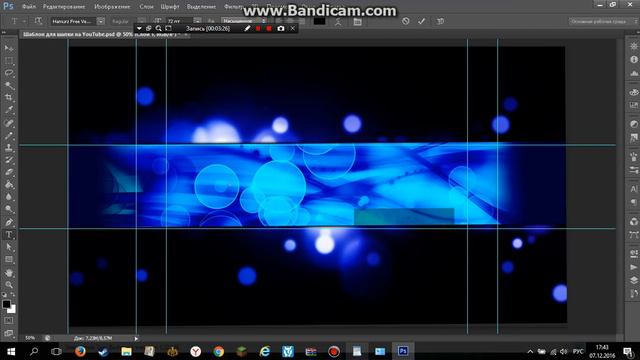
Task: Open the warp text dialog
Action: coord(338,22)
